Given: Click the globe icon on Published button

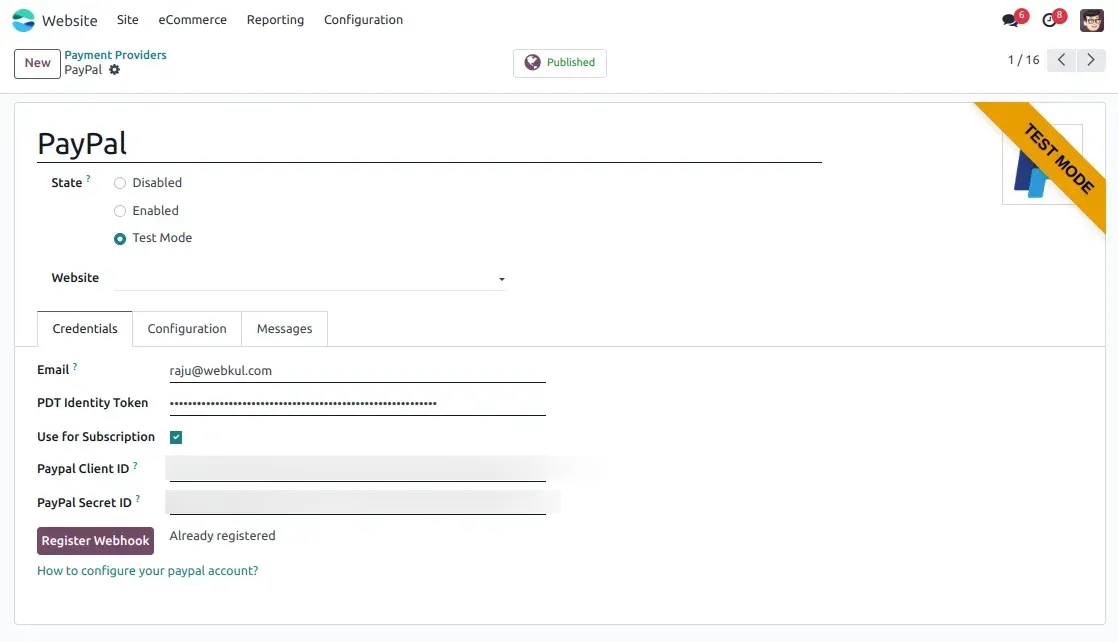Looking at the screenshot, I should coord(532,62).
